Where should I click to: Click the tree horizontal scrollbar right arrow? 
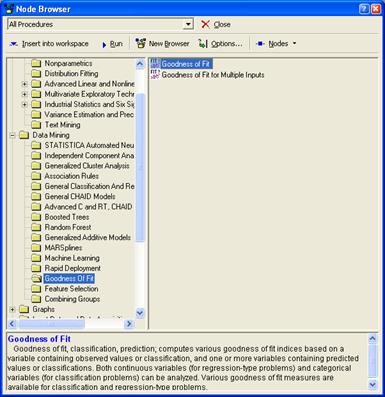129,324
